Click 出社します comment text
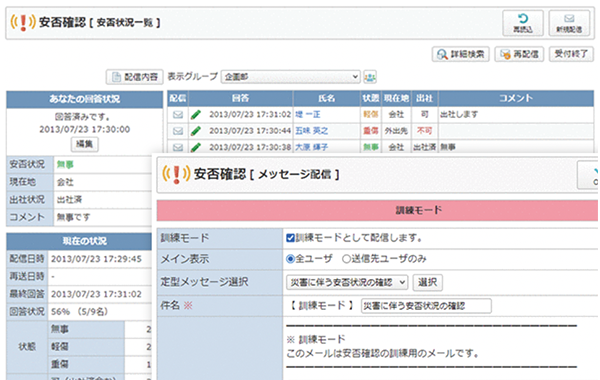 click(459, 114)
